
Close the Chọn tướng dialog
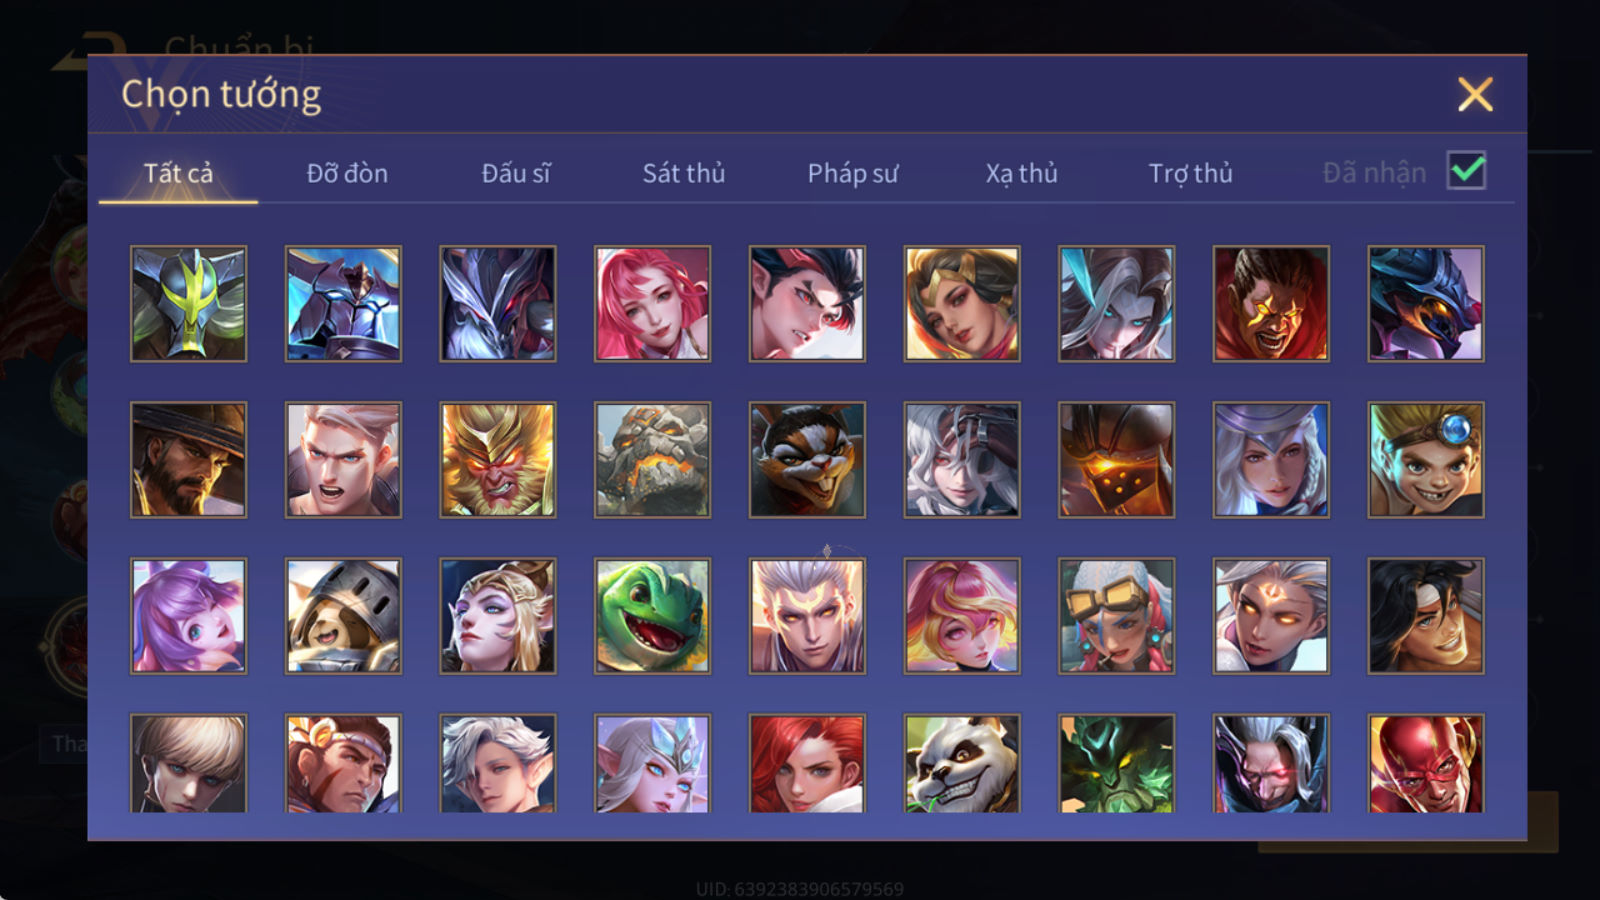coord(1475,95)
